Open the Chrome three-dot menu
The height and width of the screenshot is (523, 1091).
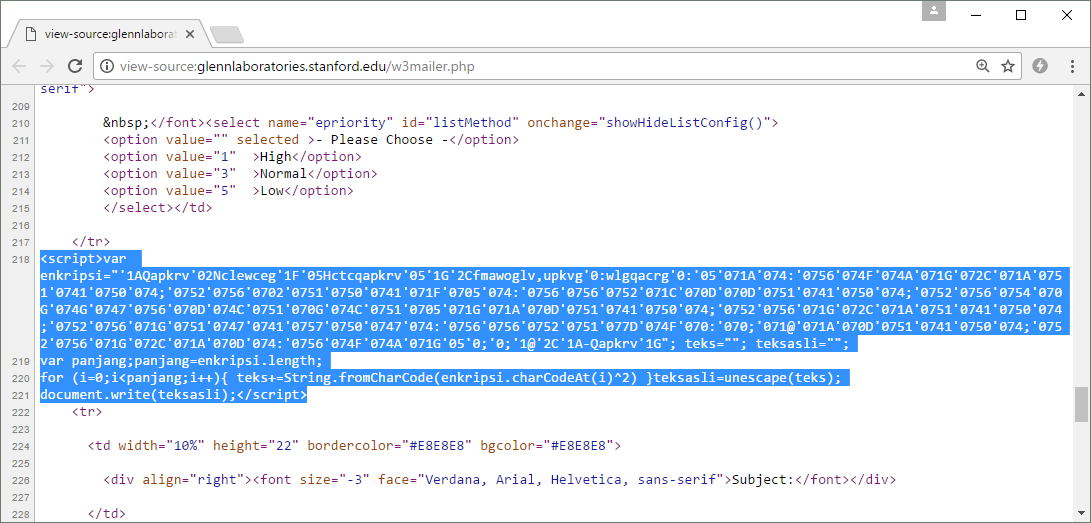[x=1072, y=66]
